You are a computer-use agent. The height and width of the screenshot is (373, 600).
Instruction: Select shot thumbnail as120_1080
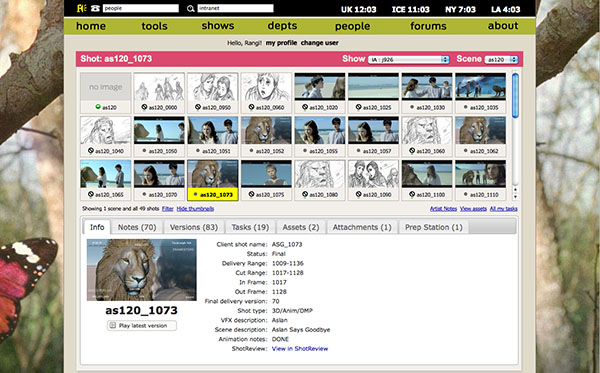(x=320, y=180)
